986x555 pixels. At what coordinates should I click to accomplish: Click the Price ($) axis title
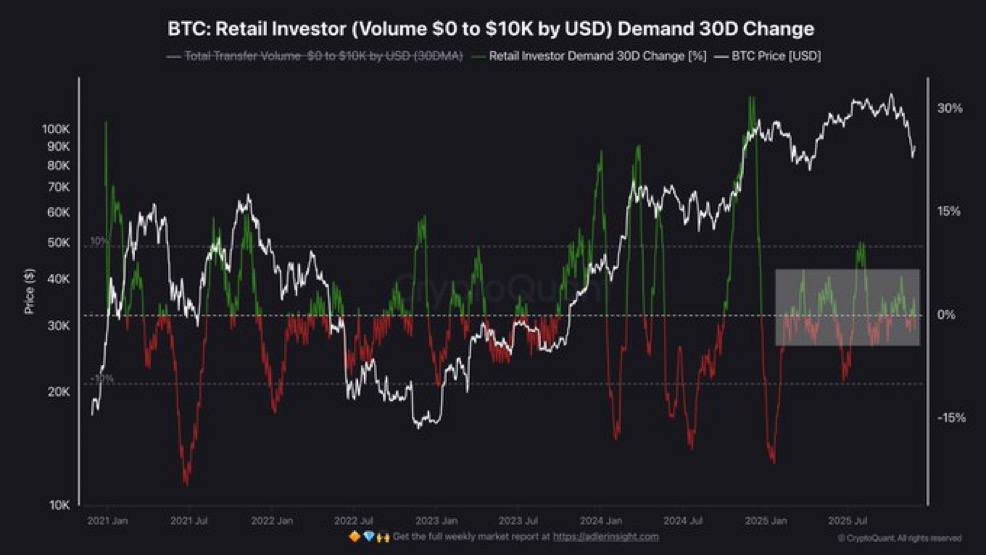click(29, 291)
